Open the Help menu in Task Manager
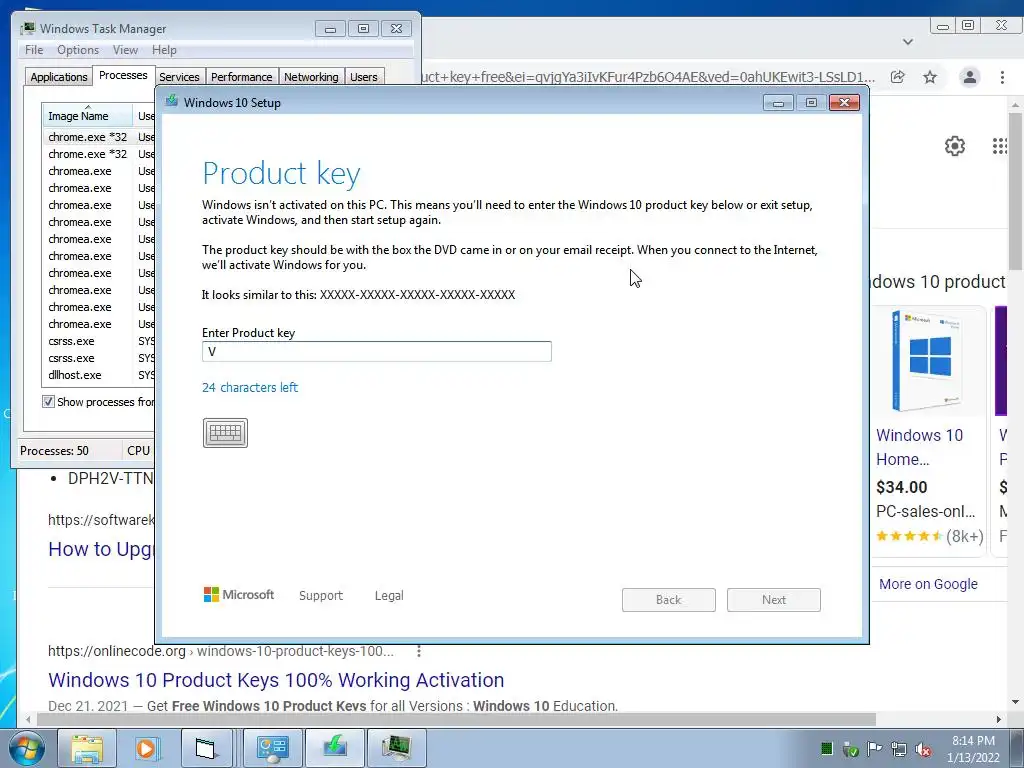Image resolution: width=1024 pixels, height=768 pixels. pyautogui.click(x=164, y=50)
